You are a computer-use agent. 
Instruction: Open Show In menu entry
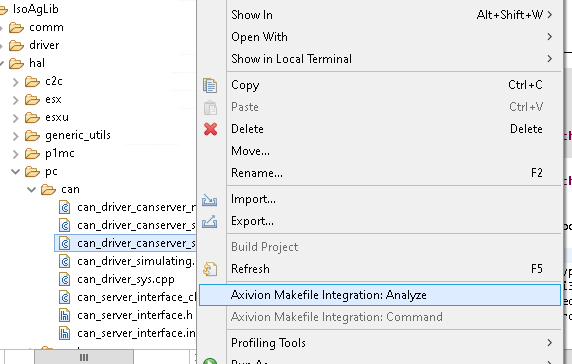tap(380, 15)
